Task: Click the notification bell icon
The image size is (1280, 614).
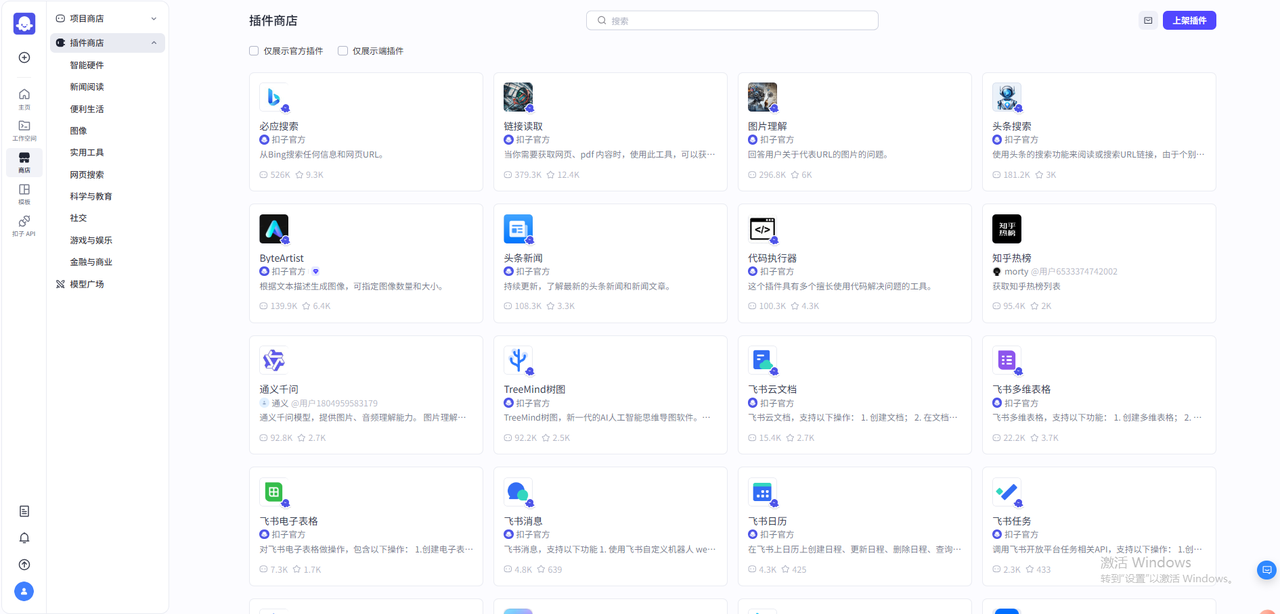Action: 24,538
